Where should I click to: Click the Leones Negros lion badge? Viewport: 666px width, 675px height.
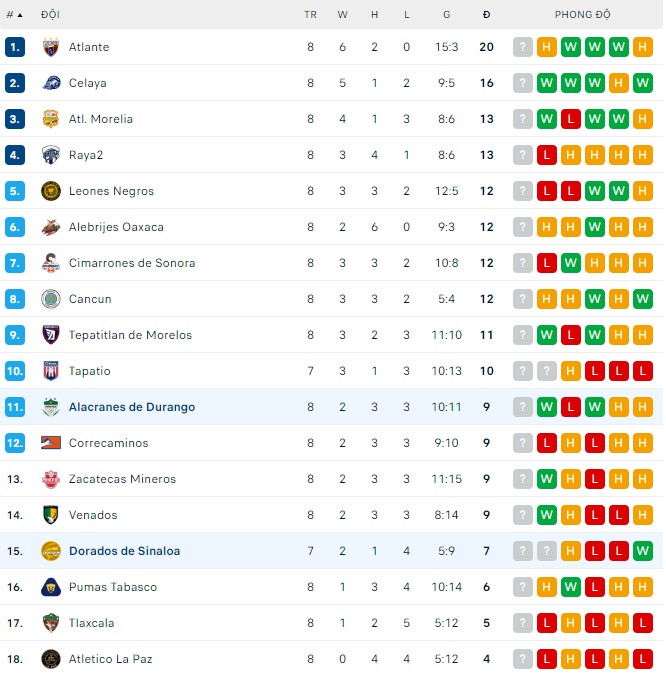tap(51, 191)
